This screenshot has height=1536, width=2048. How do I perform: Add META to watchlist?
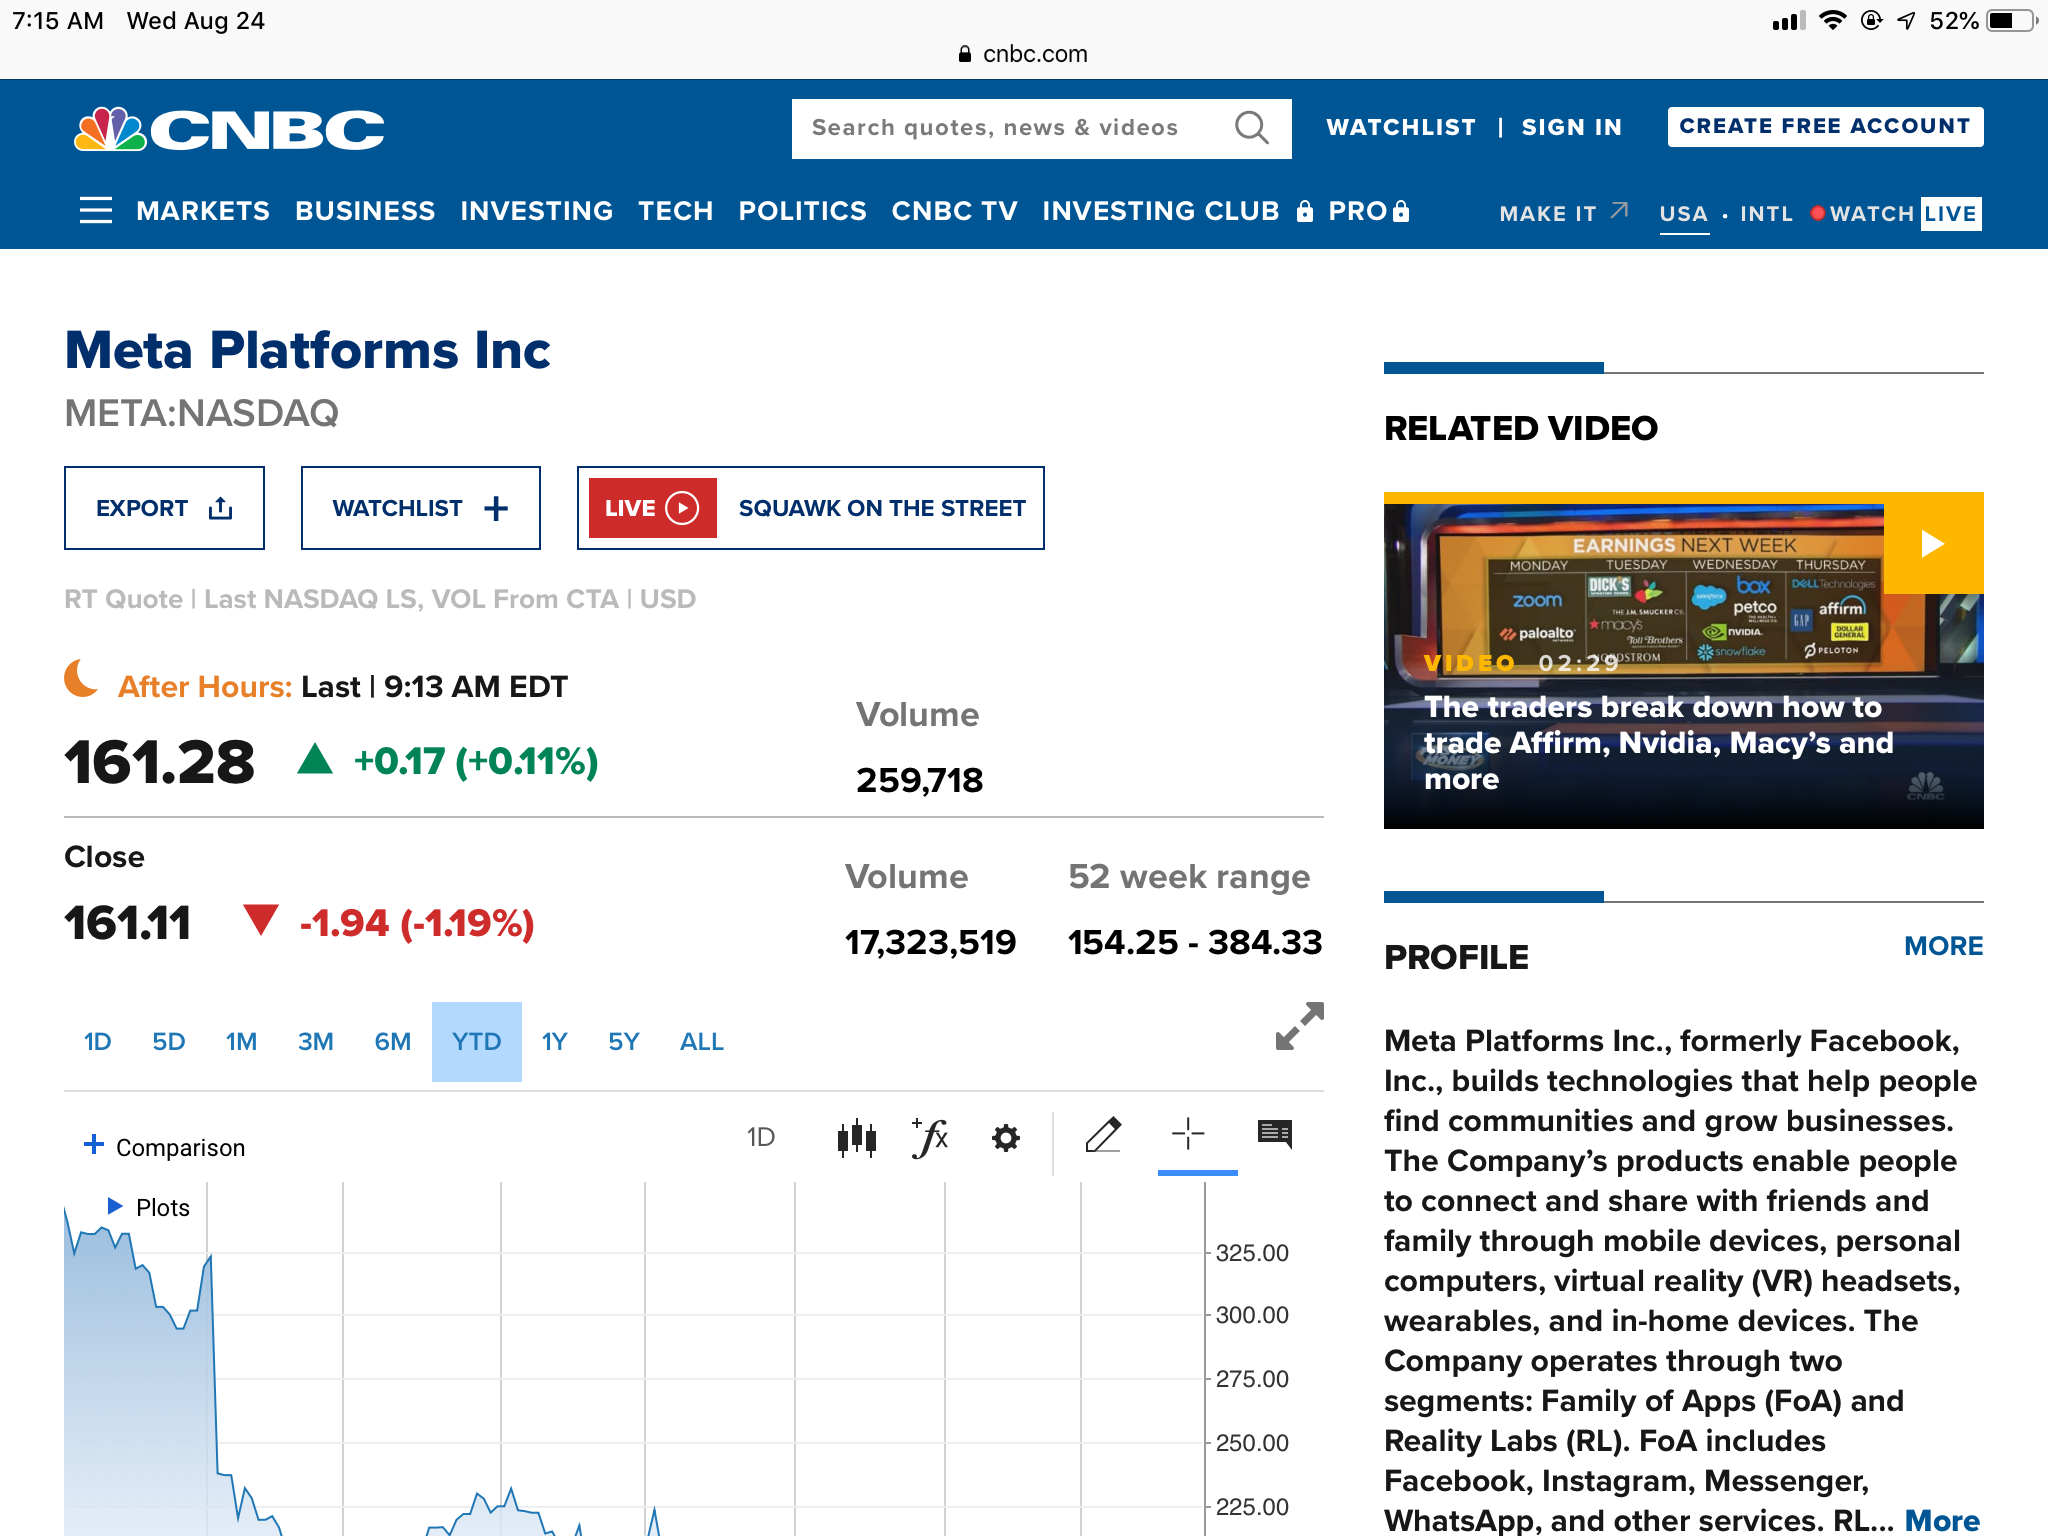pos(421,508)
